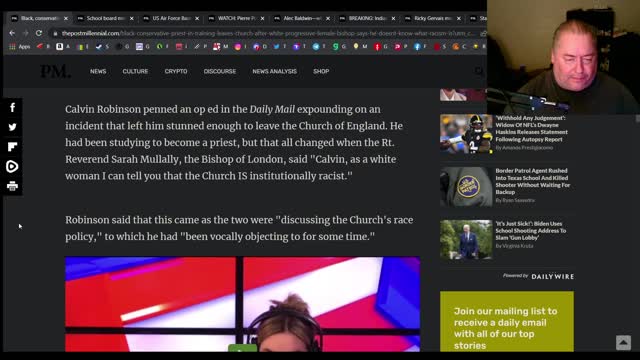
Task: Click the NFL player article thumbnail
Action: tap(466, 134)
